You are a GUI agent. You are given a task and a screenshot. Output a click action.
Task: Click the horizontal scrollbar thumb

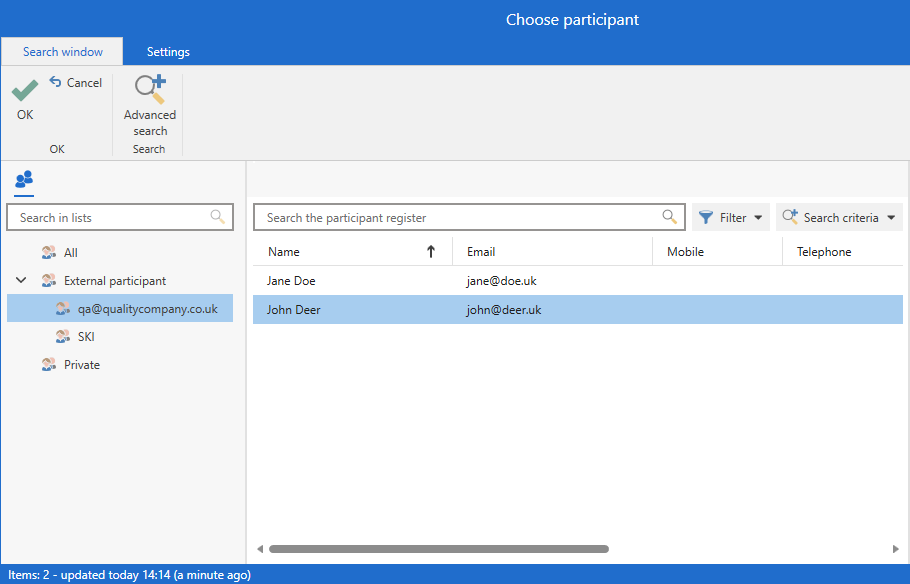(439, 549)
